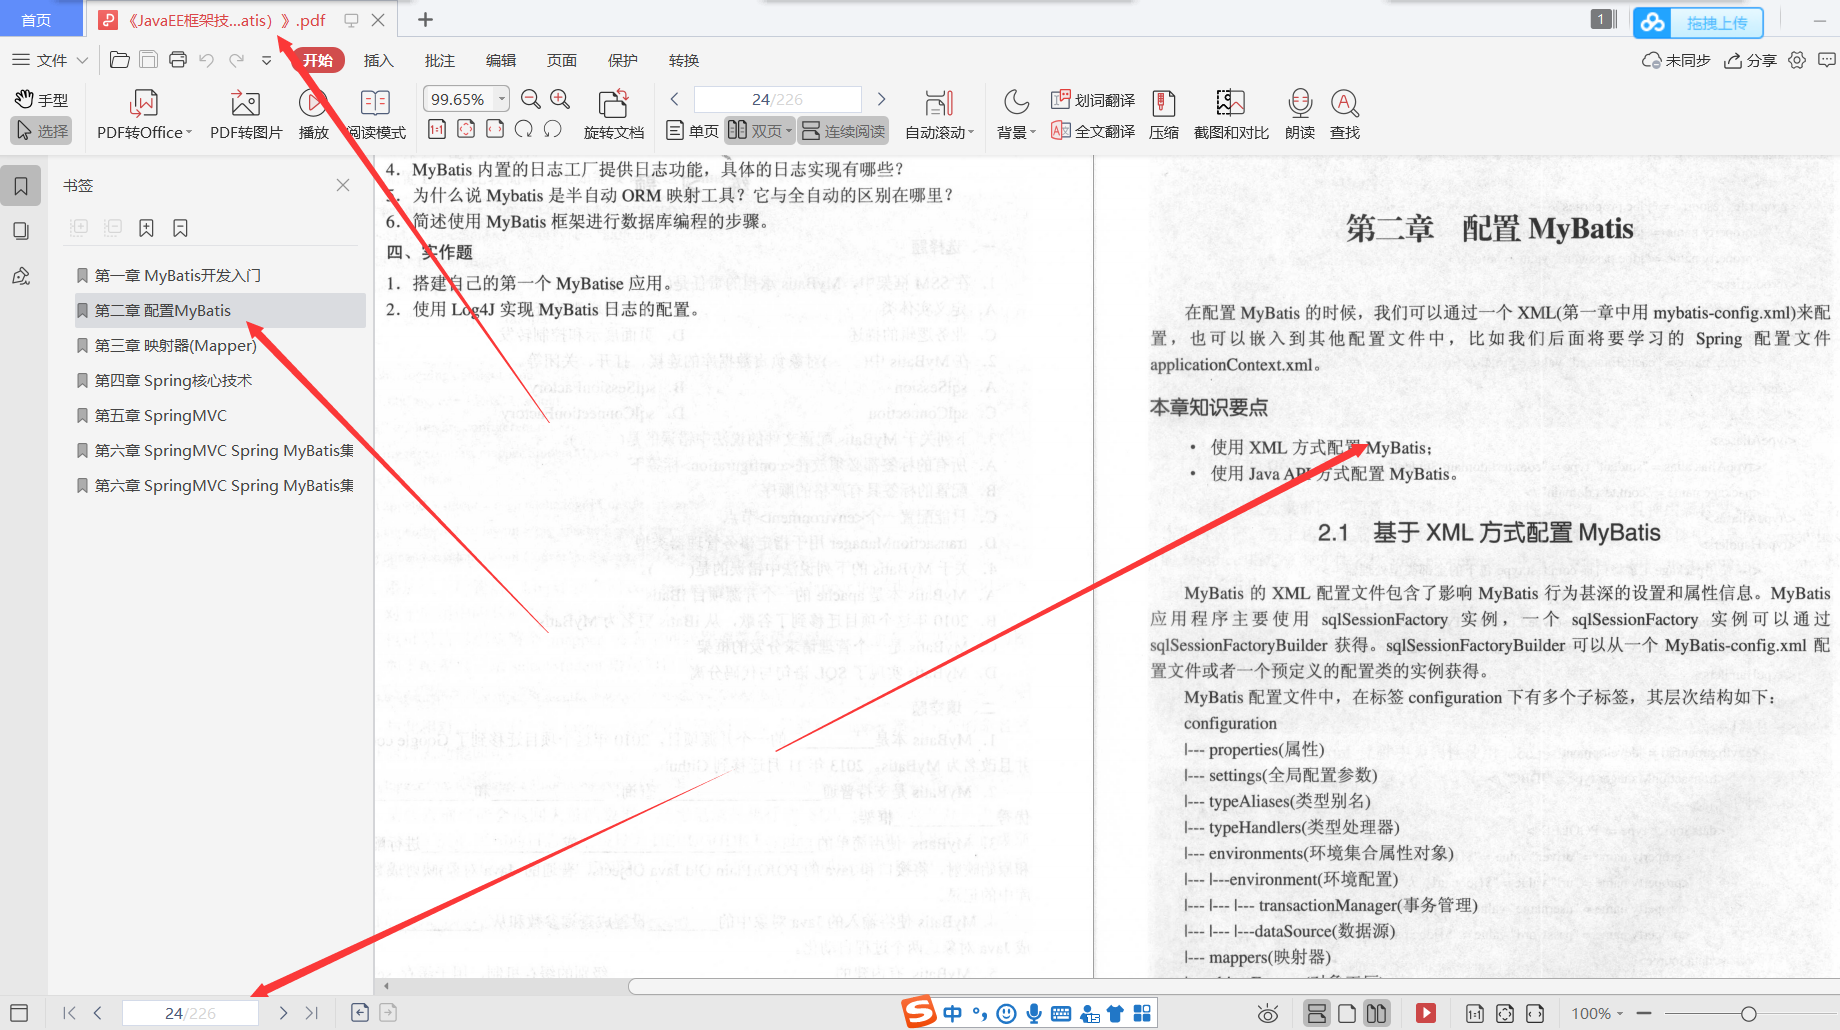Switch to the 编辑 tab
The image size is (1840, 1030).
(x=501, y=60)
